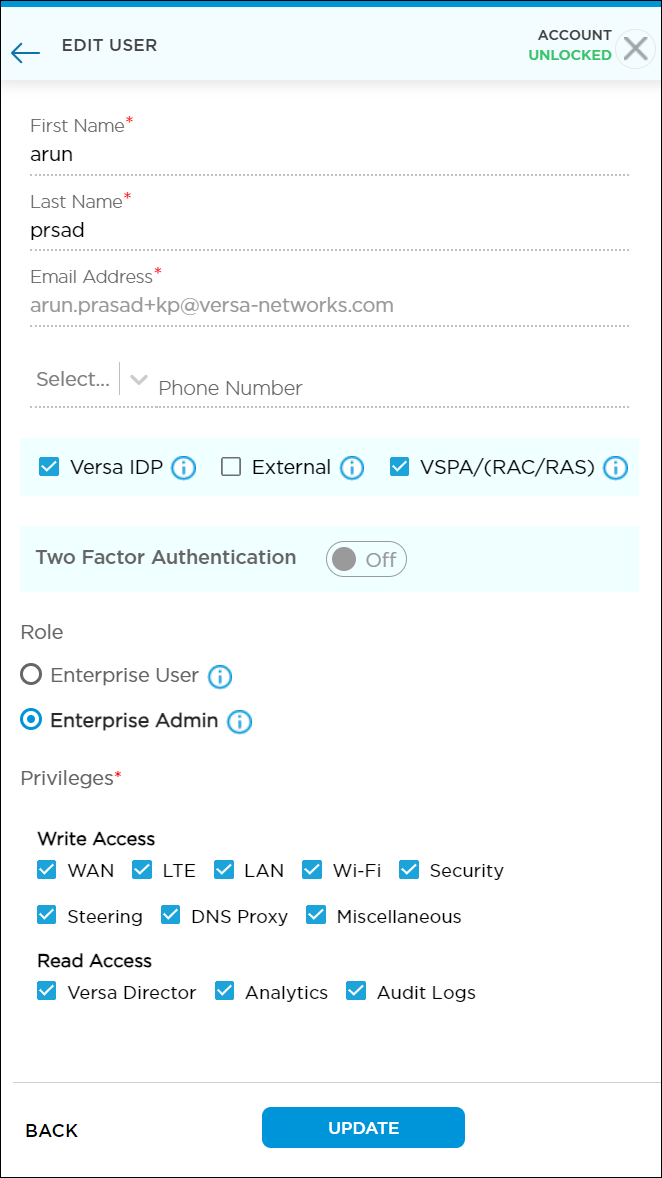Select the Enterprise Admin radio button
Viewport: 662px width, 1178px height.
click(x=32, y=719)
